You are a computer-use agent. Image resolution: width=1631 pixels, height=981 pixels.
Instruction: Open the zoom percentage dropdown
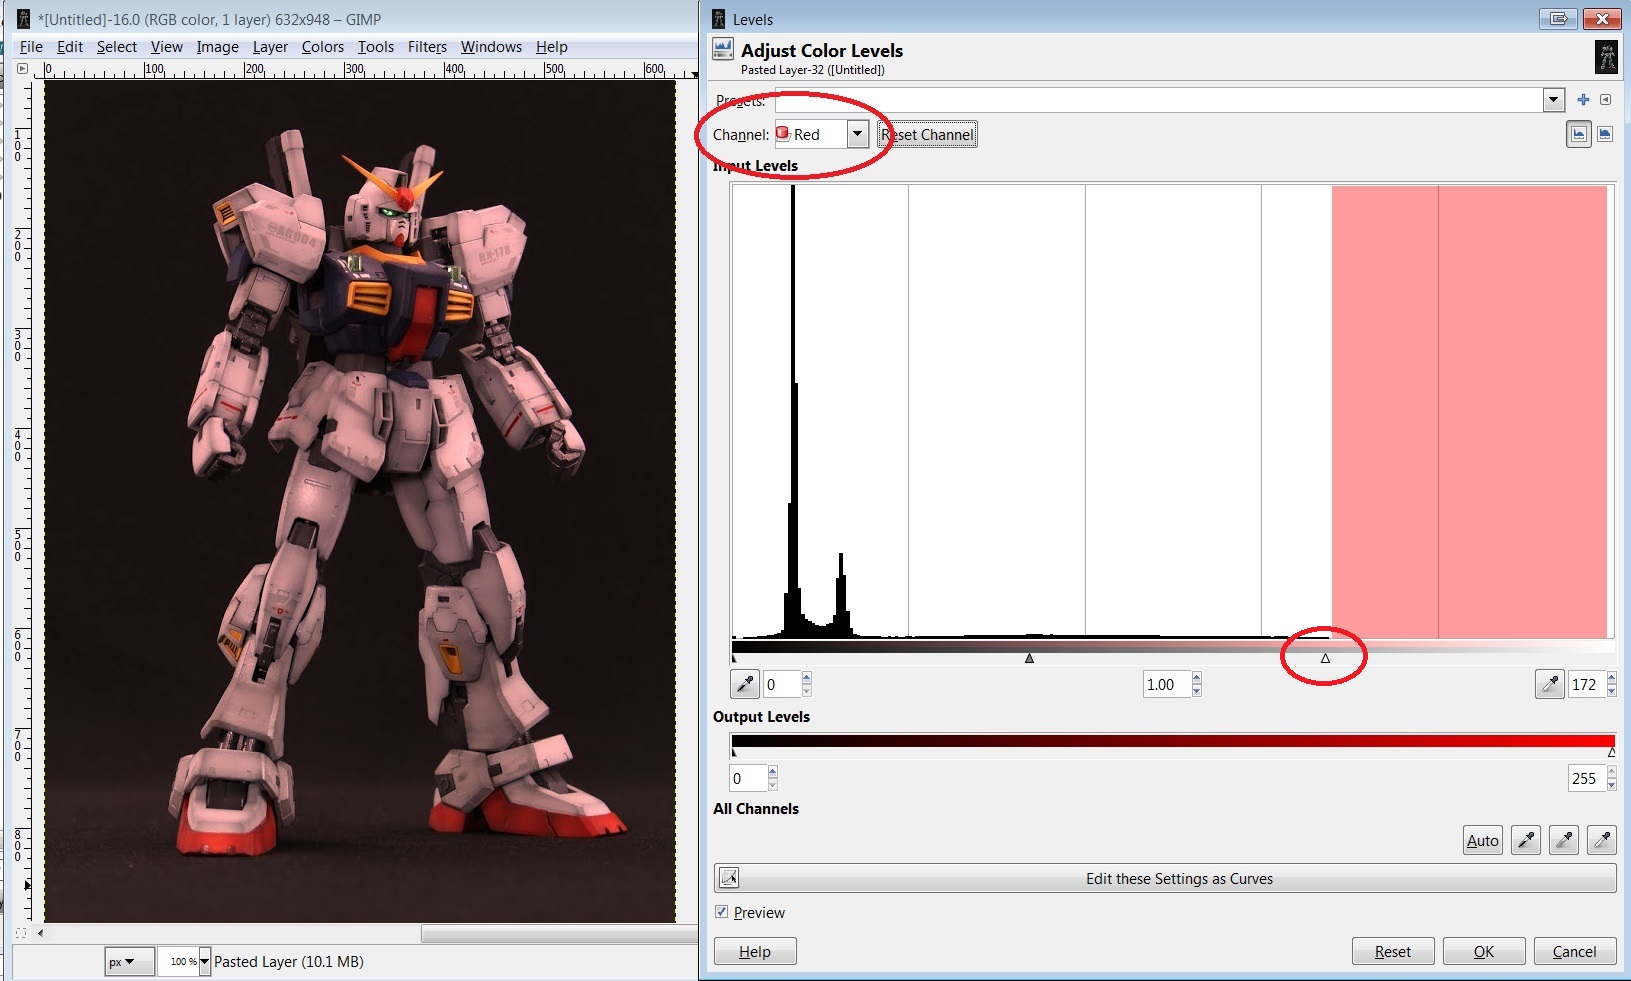pyautogui.click(x=205, y=962)
